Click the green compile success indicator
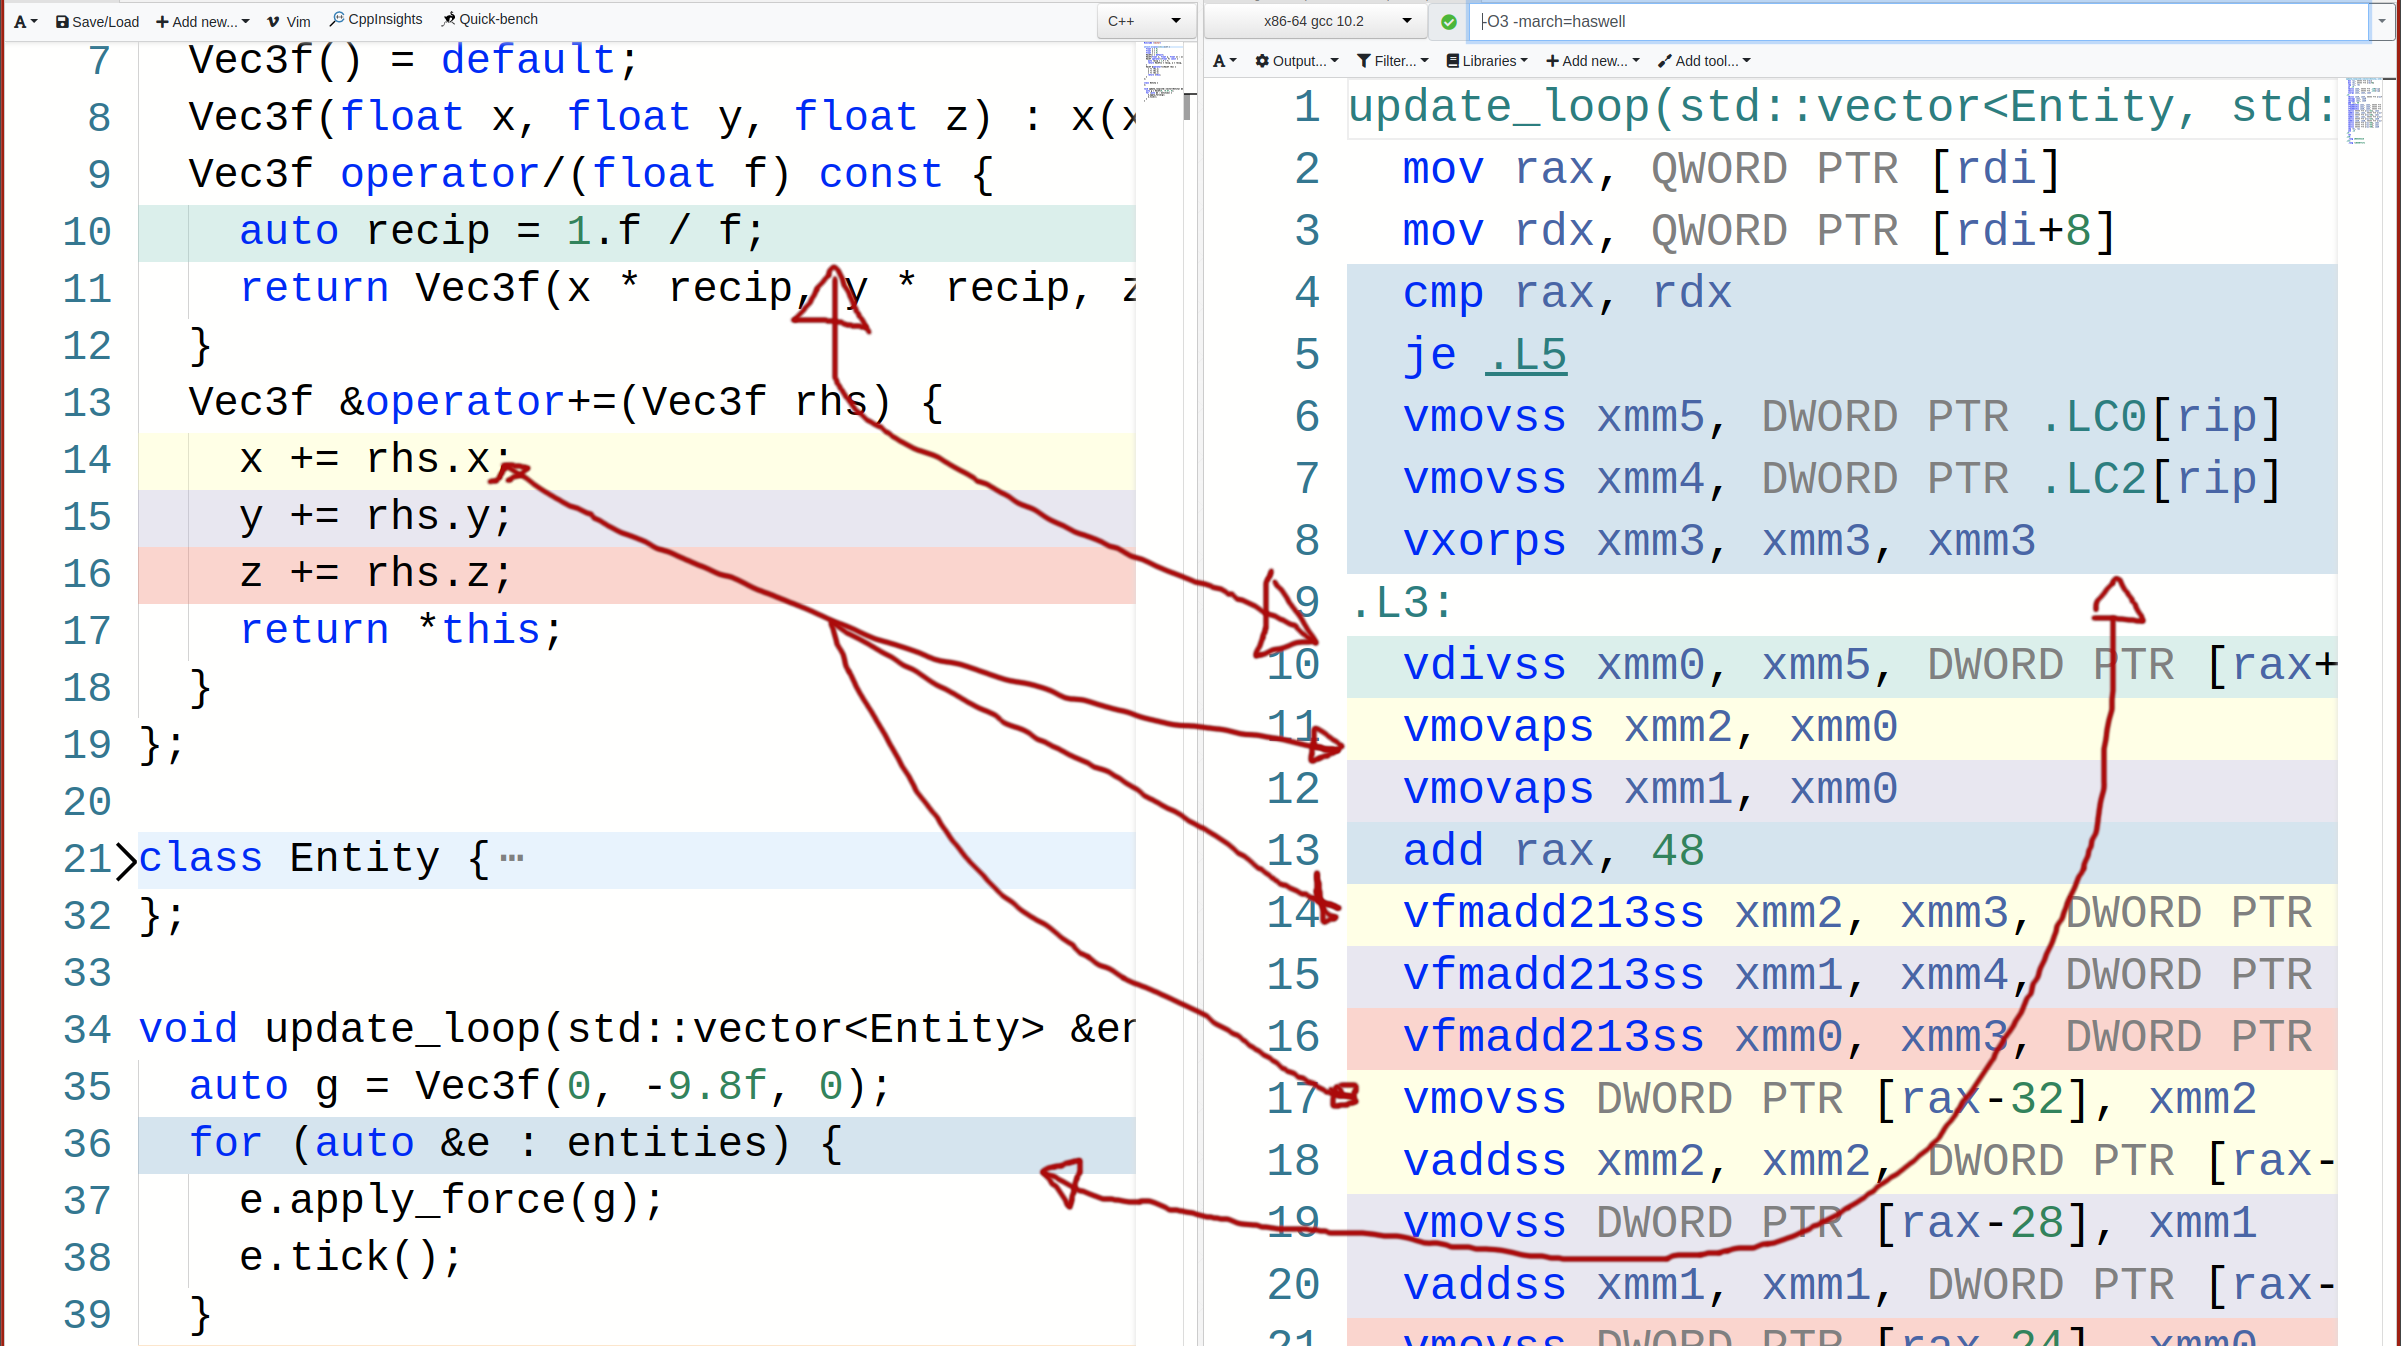This screenshot has width=2401, height=1346. (x=1448, y=21)
